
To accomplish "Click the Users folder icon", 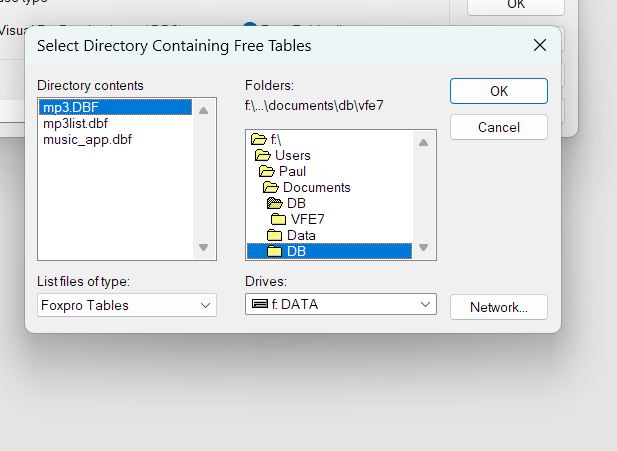I will coord(263,156).
